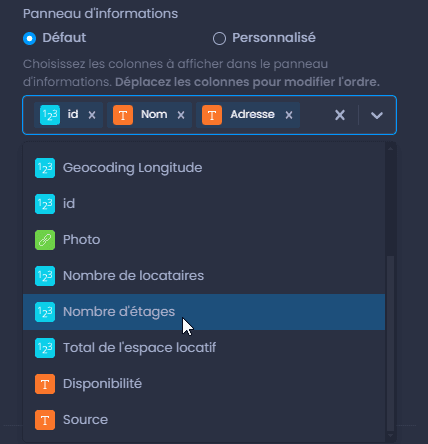Click the Adresse tag label
428x444 pixels.
[x=252, y=114]
